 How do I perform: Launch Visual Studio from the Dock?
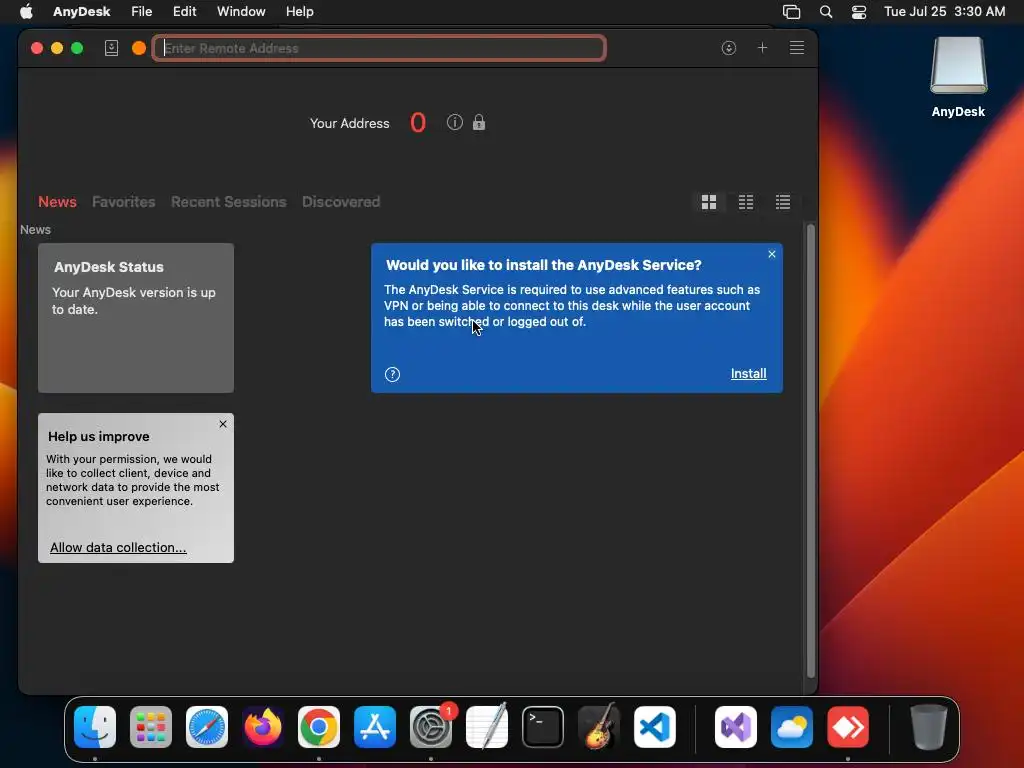(x=736, y=727)
